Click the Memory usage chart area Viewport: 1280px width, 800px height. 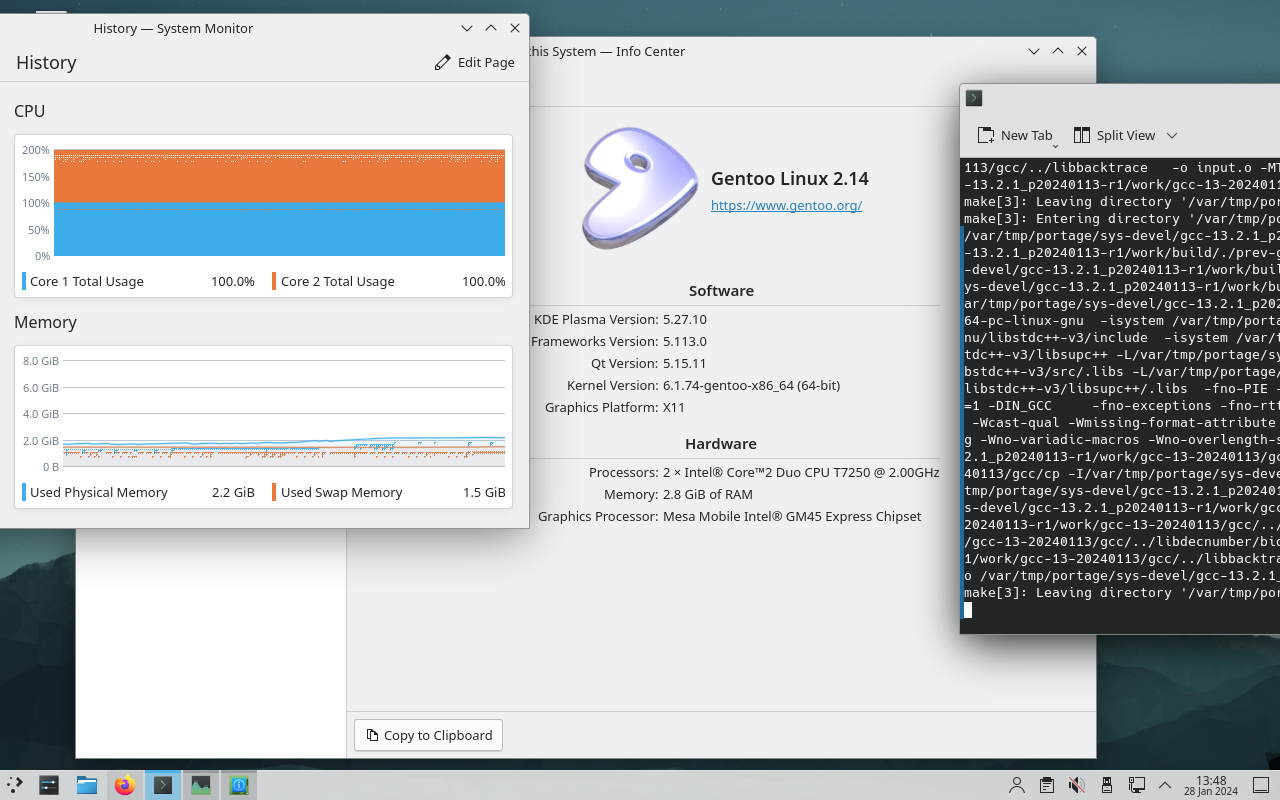click(283, 414)
